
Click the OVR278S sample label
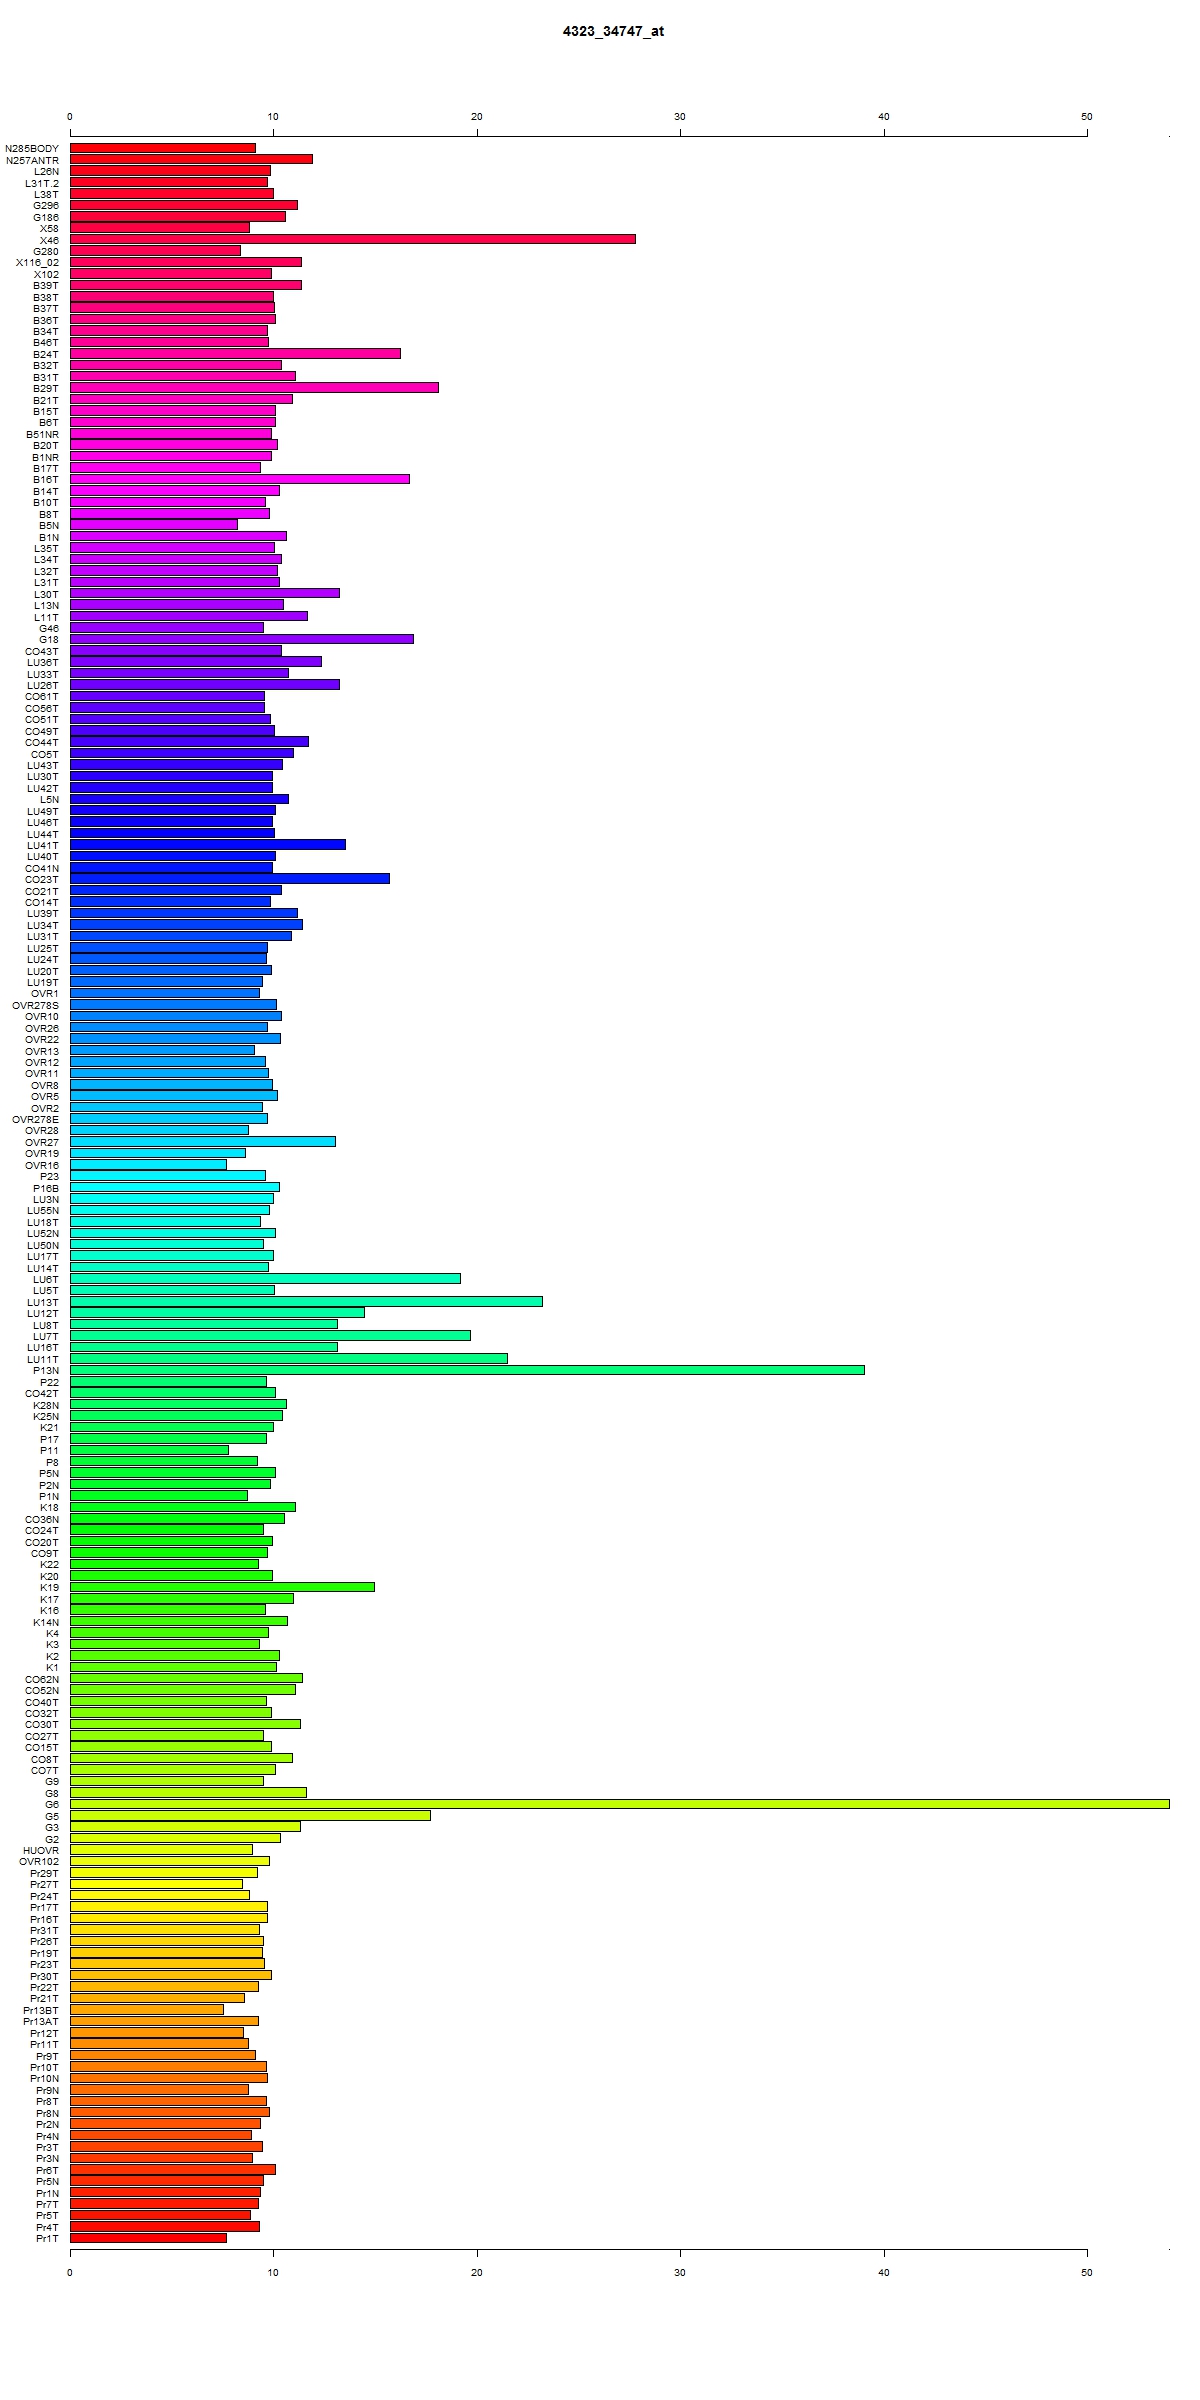(35, 1005)
